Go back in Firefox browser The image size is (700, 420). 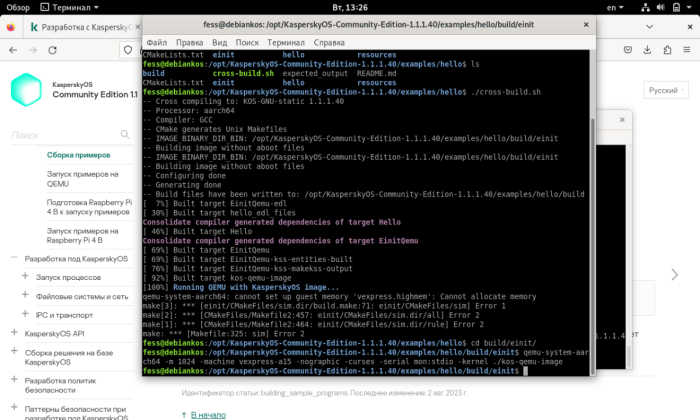click(13, 50)
